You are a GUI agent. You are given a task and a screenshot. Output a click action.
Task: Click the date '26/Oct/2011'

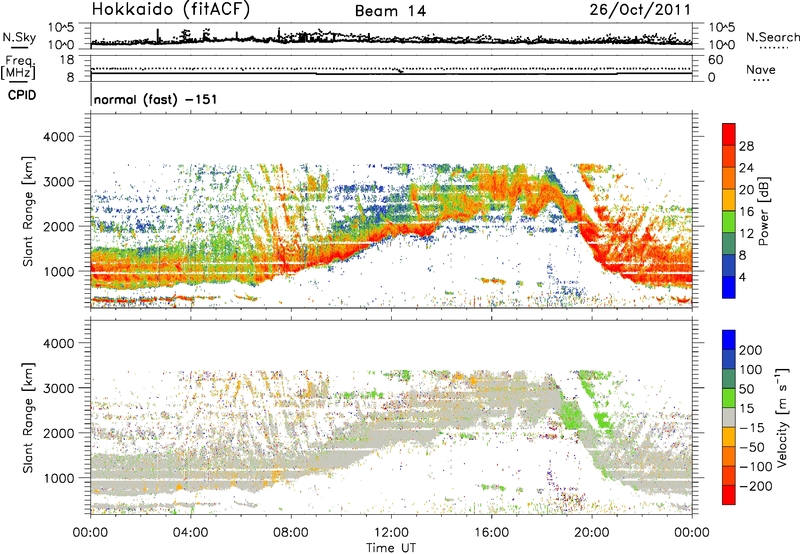click(x=640, y=10)
